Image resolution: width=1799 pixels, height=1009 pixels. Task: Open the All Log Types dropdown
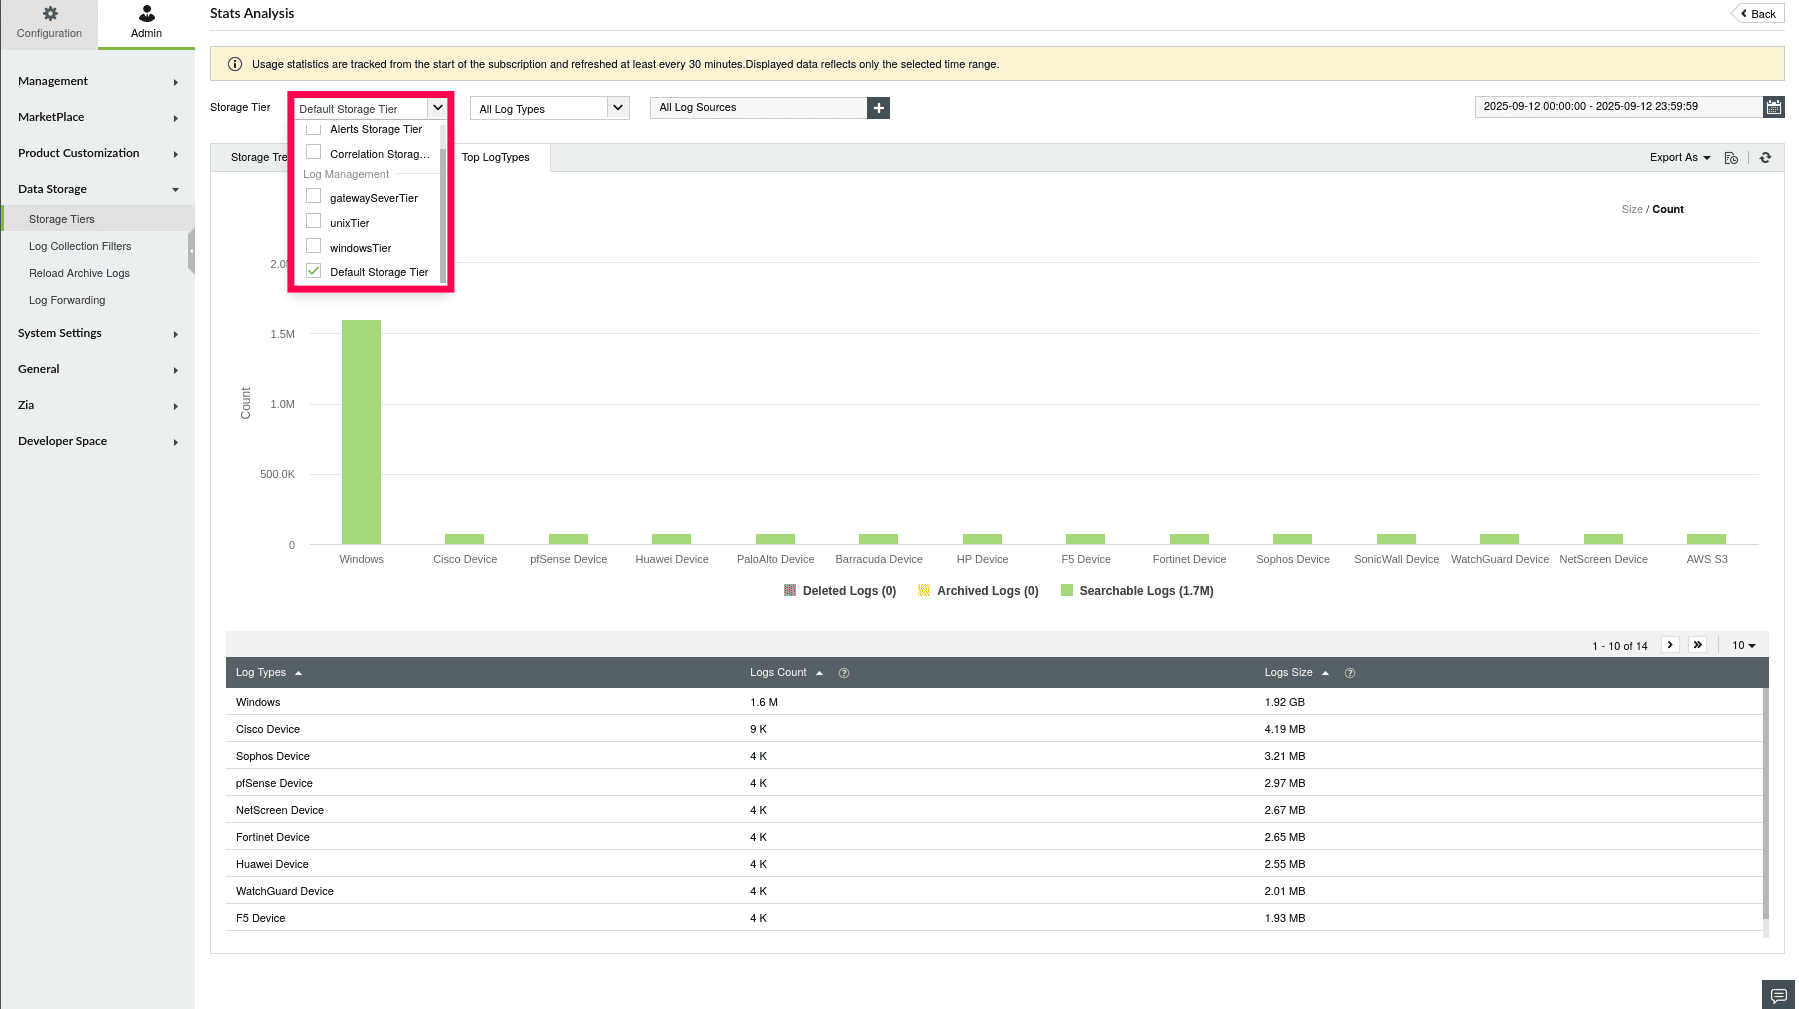tap(550, 108)
